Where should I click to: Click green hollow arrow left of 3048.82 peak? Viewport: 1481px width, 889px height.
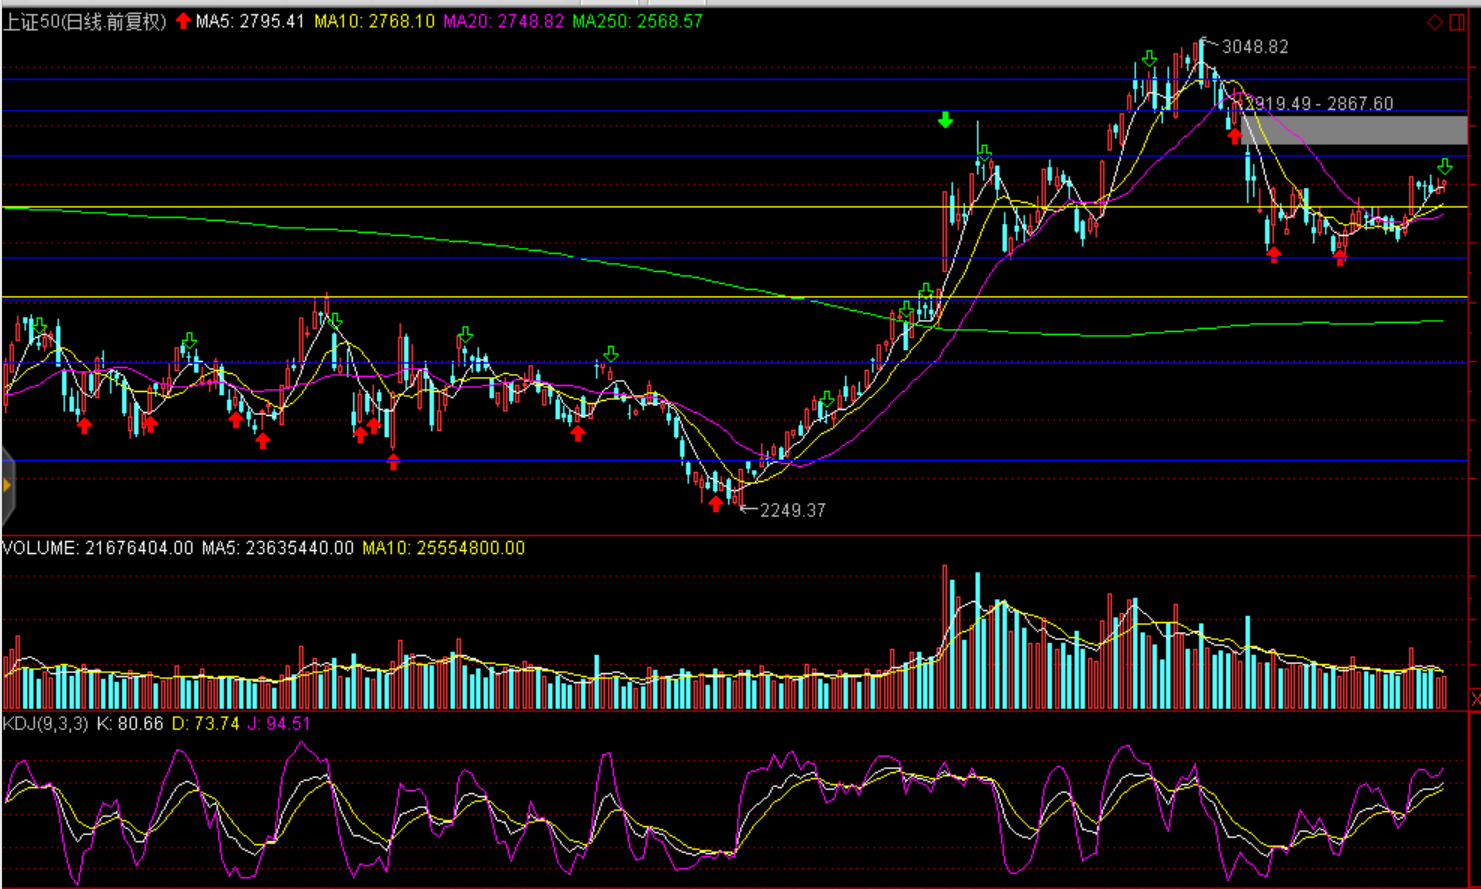[1150, 59]
